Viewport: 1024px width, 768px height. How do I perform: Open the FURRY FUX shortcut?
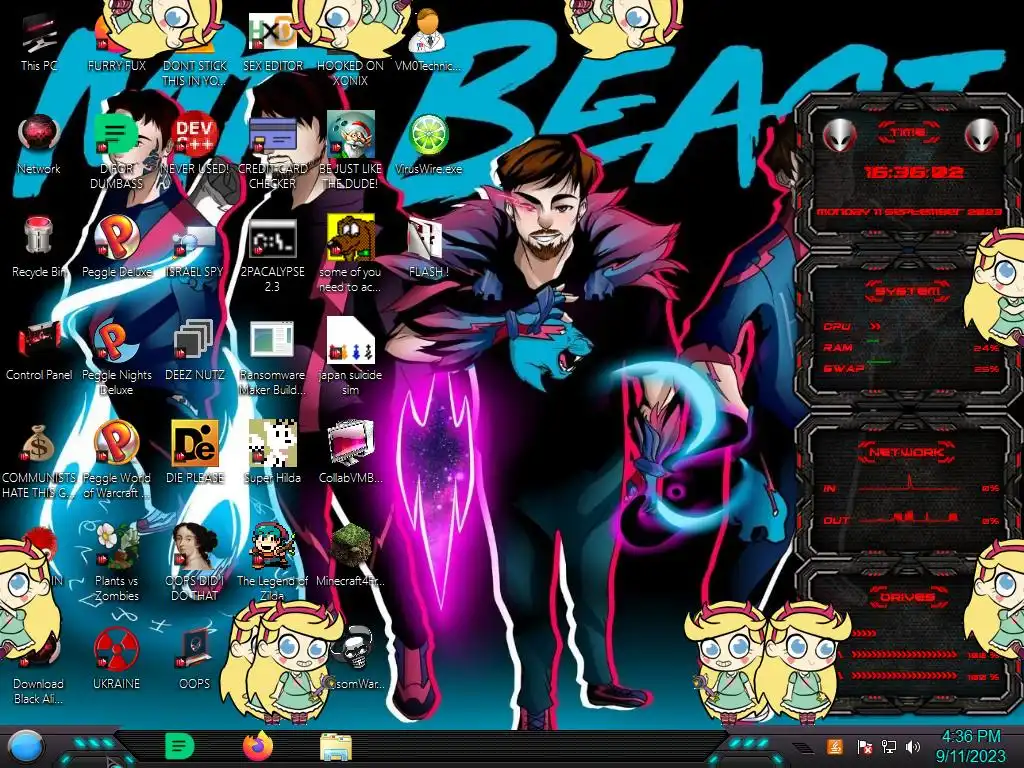coord(116,42)
